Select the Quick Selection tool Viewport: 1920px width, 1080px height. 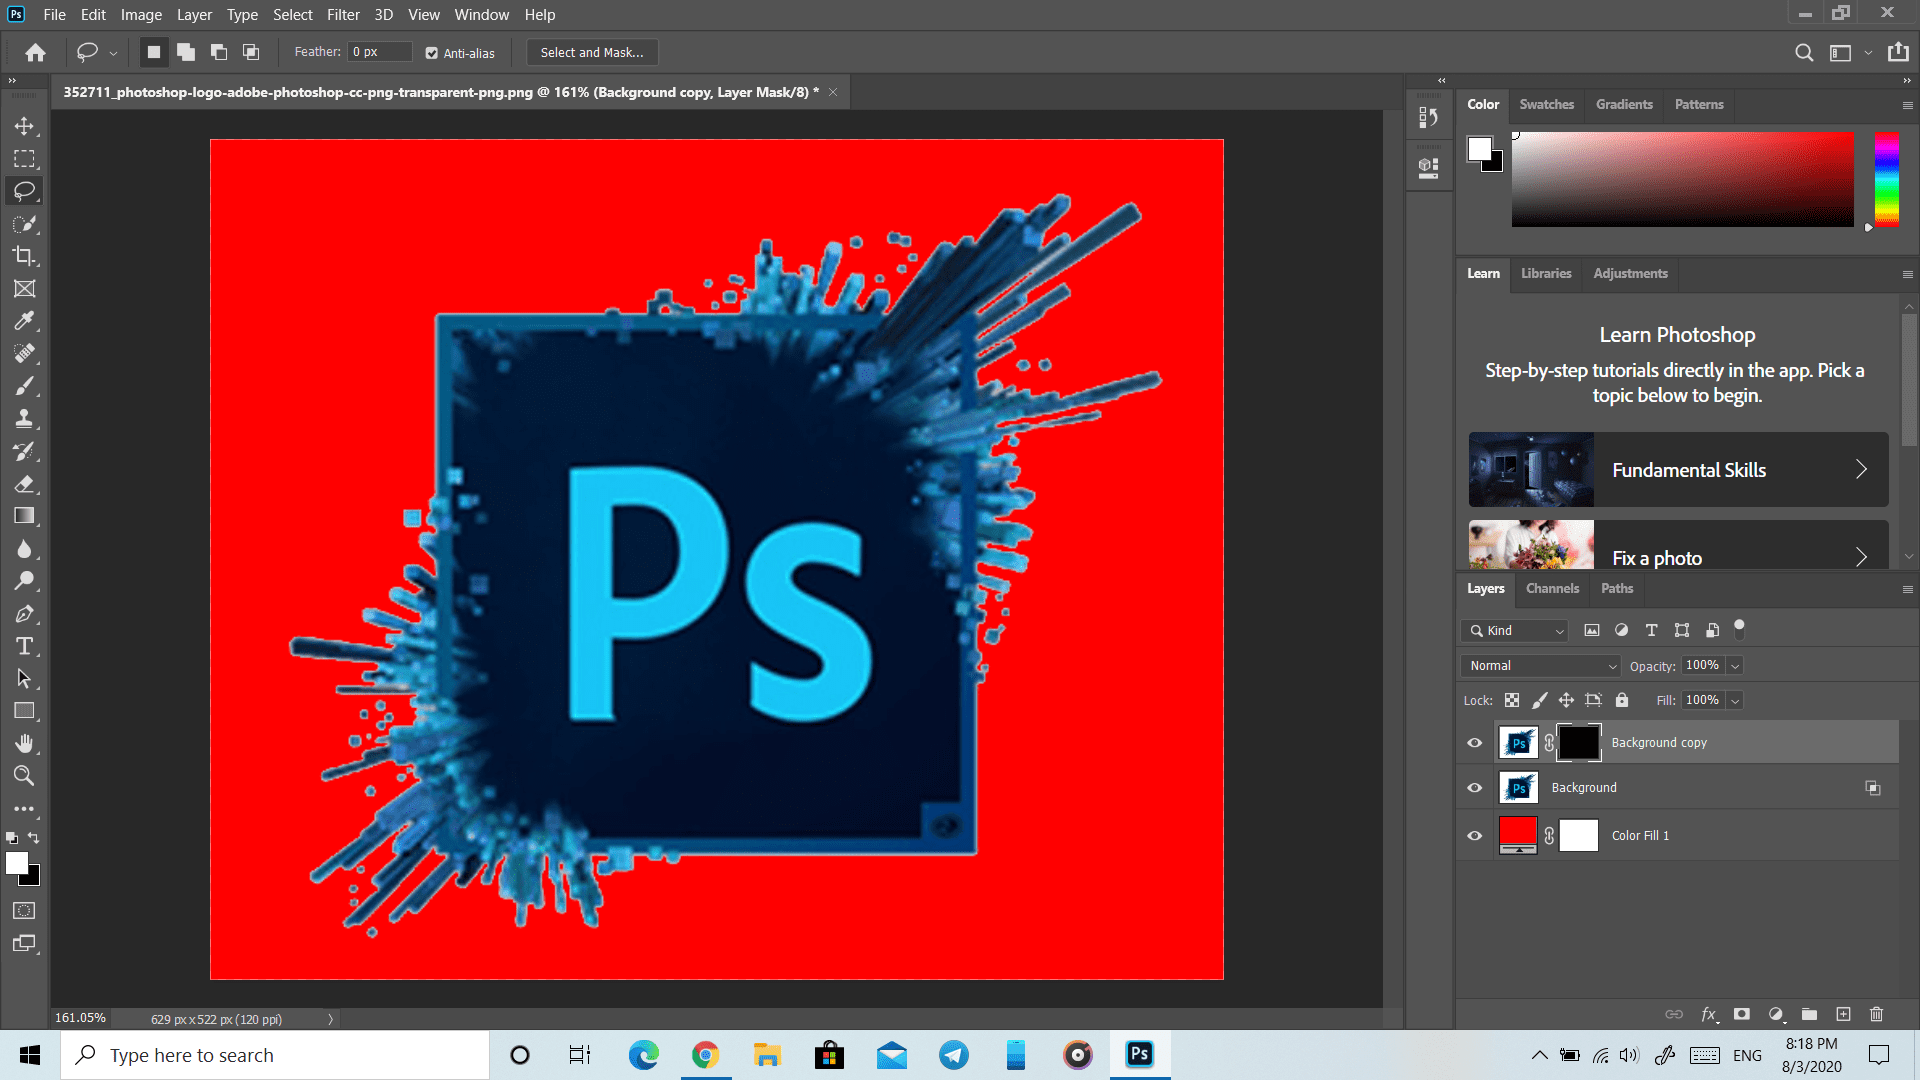(24, 224)
